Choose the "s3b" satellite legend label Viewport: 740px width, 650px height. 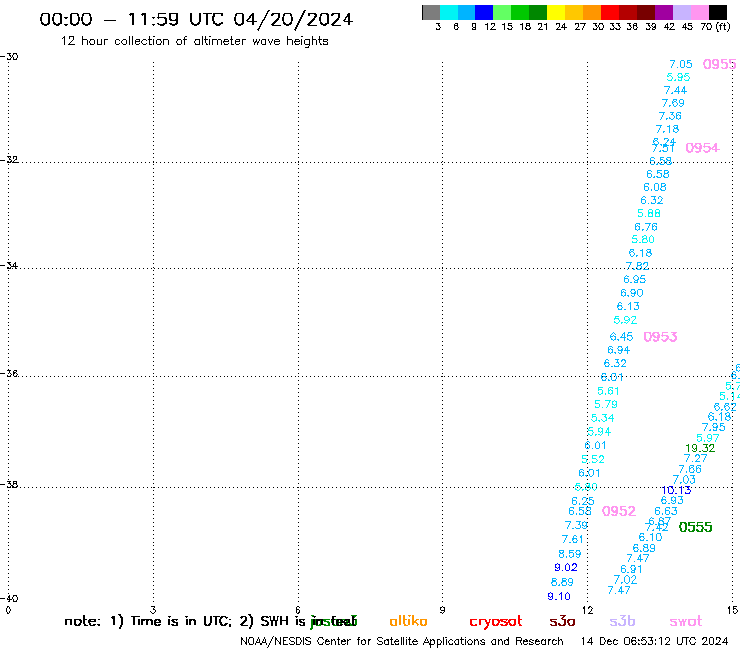point(622,621)
